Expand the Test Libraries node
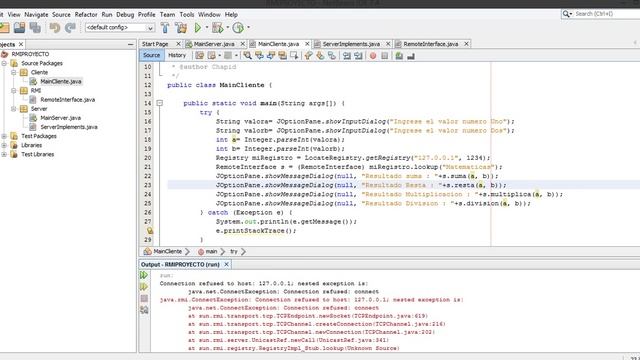Image resolution: width=640 pixels, height=360 pixels. pyautogui.click(x=4, y=154)
